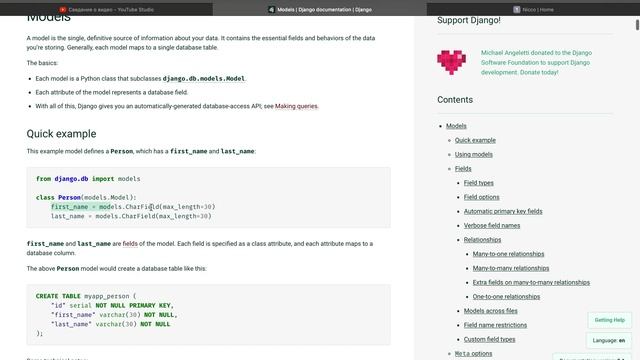Click the highlighted first_name code line

(133, 207)
